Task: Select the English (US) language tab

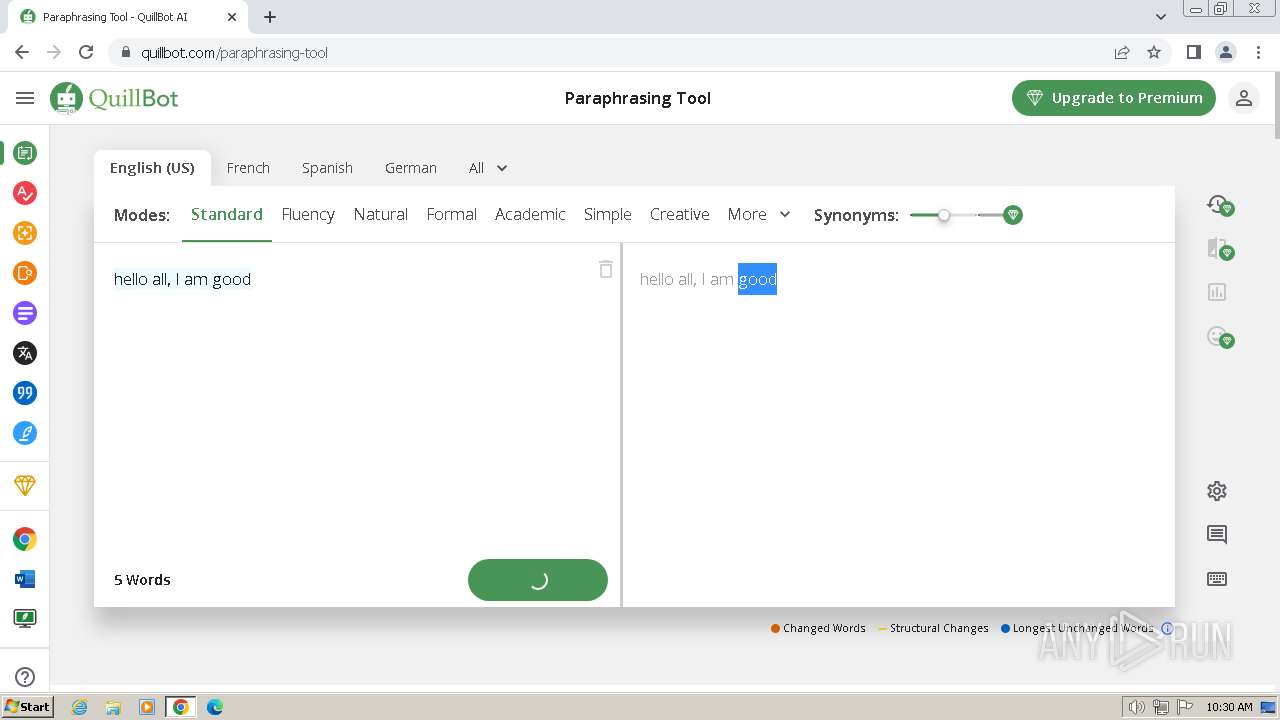Action: 152,168
